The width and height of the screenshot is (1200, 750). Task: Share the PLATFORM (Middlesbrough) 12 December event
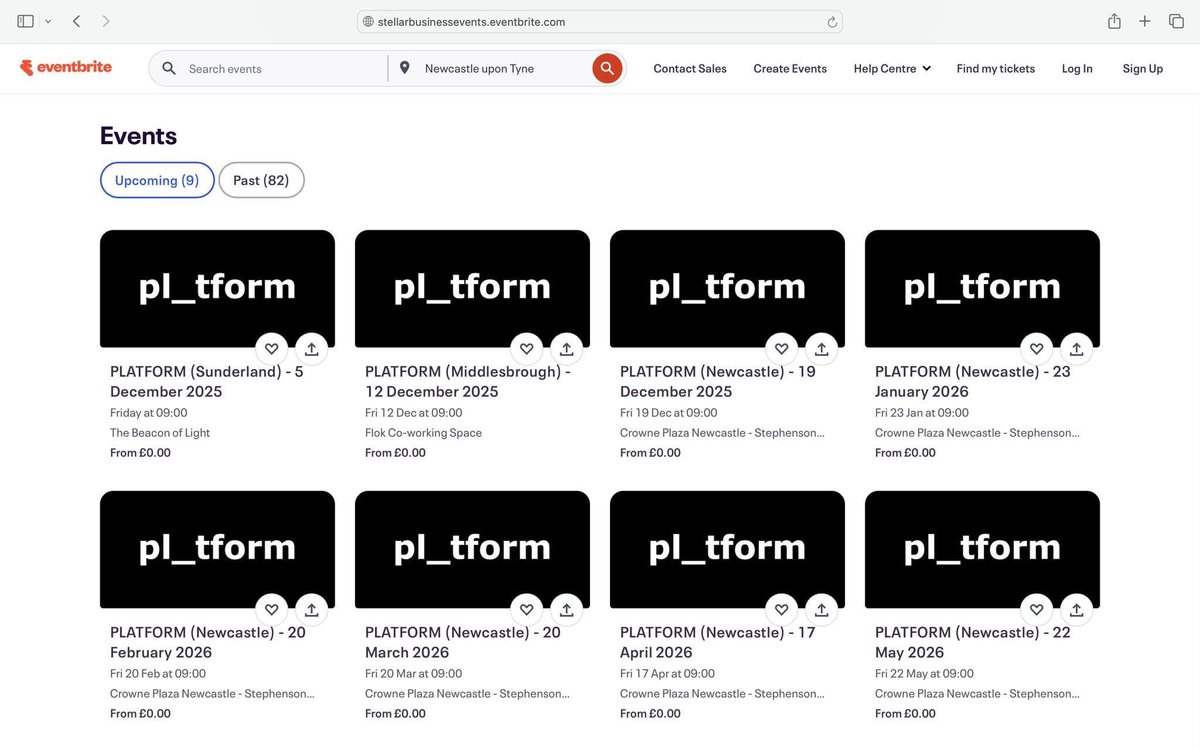click(566, 349)
